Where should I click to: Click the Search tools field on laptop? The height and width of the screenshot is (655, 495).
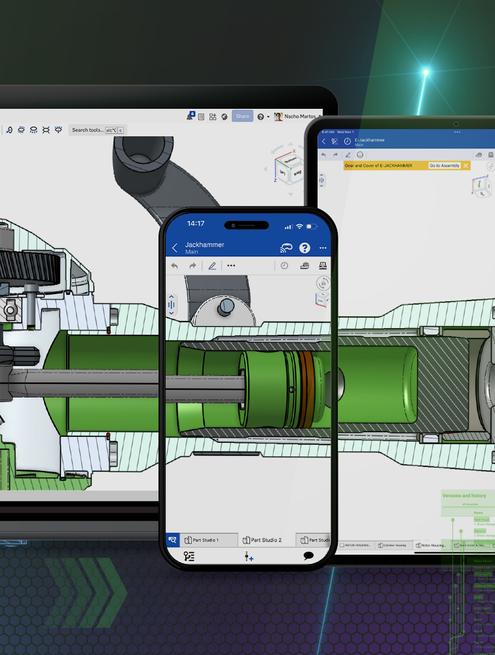pos(97,130)
